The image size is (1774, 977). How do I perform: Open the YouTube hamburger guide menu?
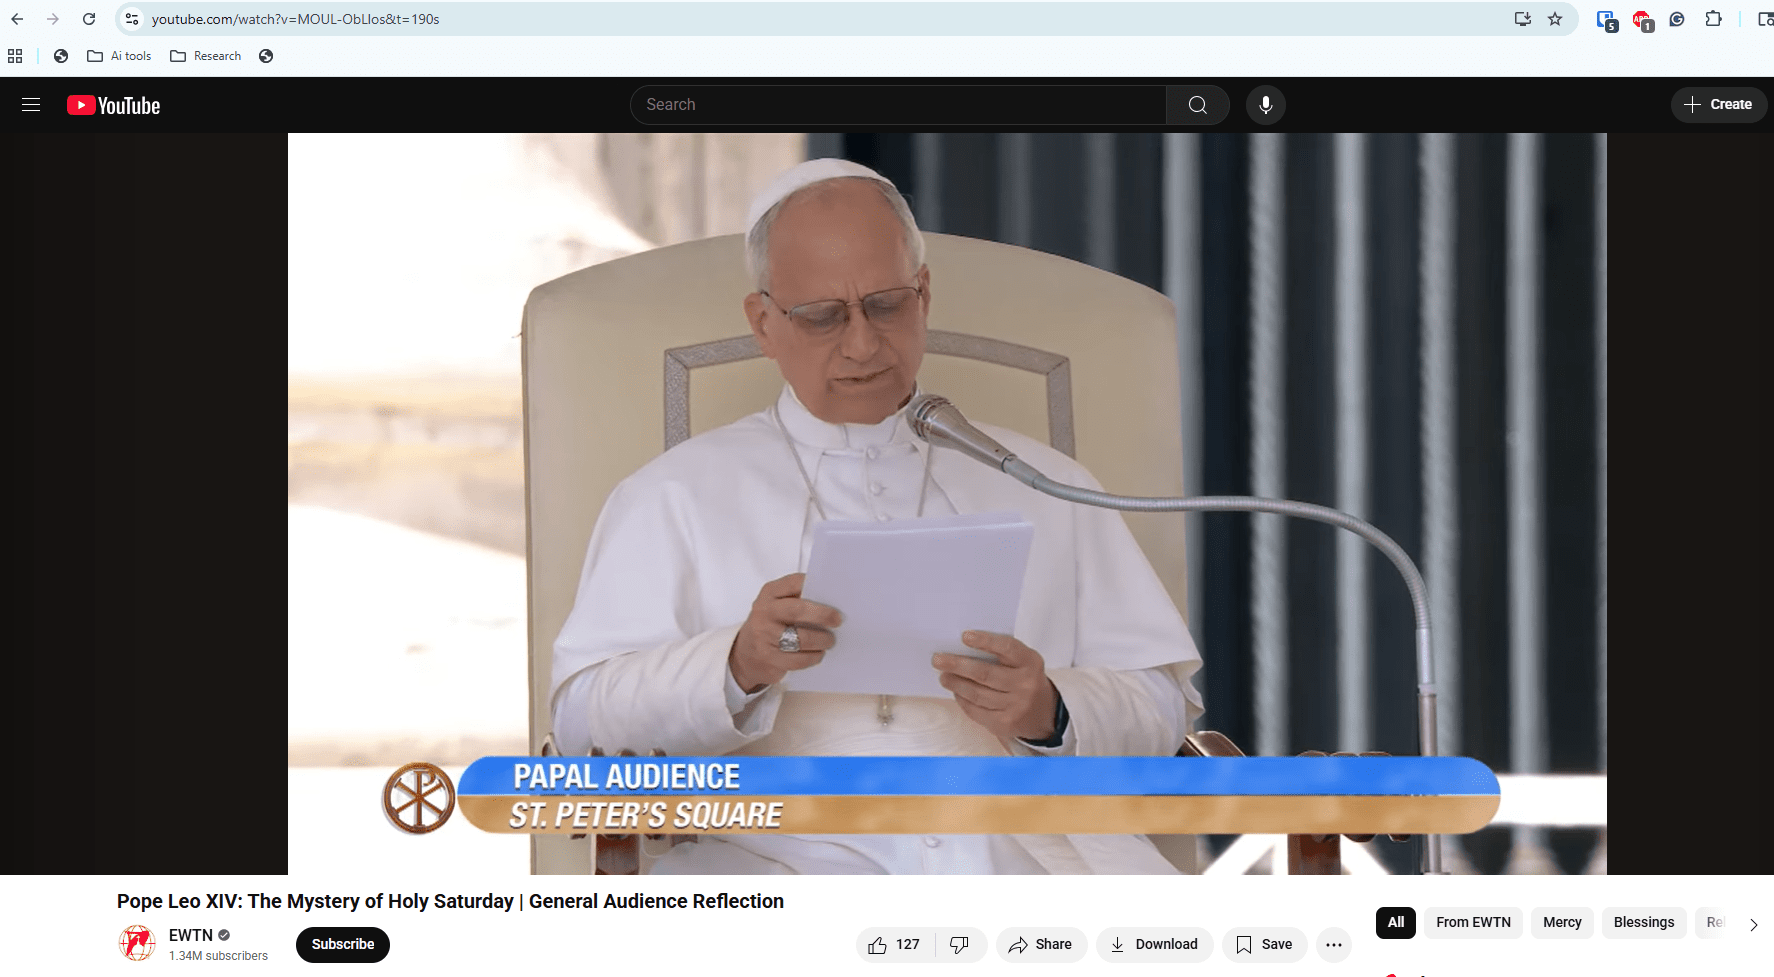click(31, 105)
